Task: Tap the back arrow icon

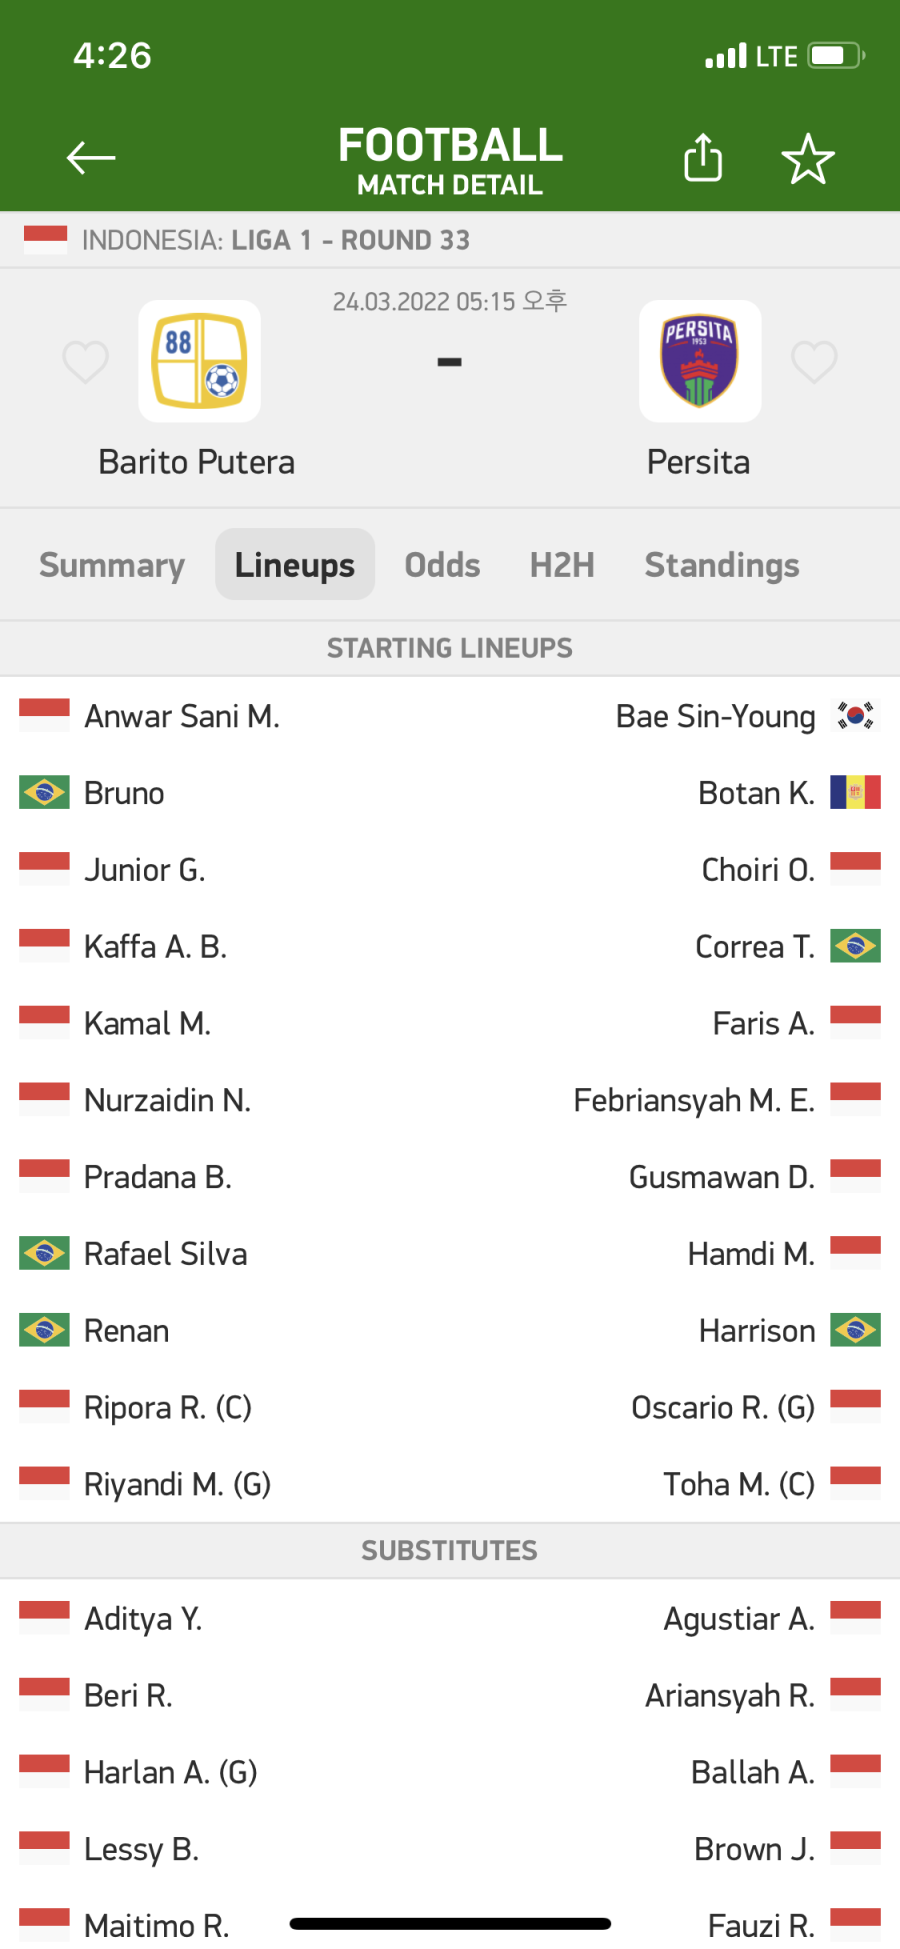Action: tap(91, 157)
